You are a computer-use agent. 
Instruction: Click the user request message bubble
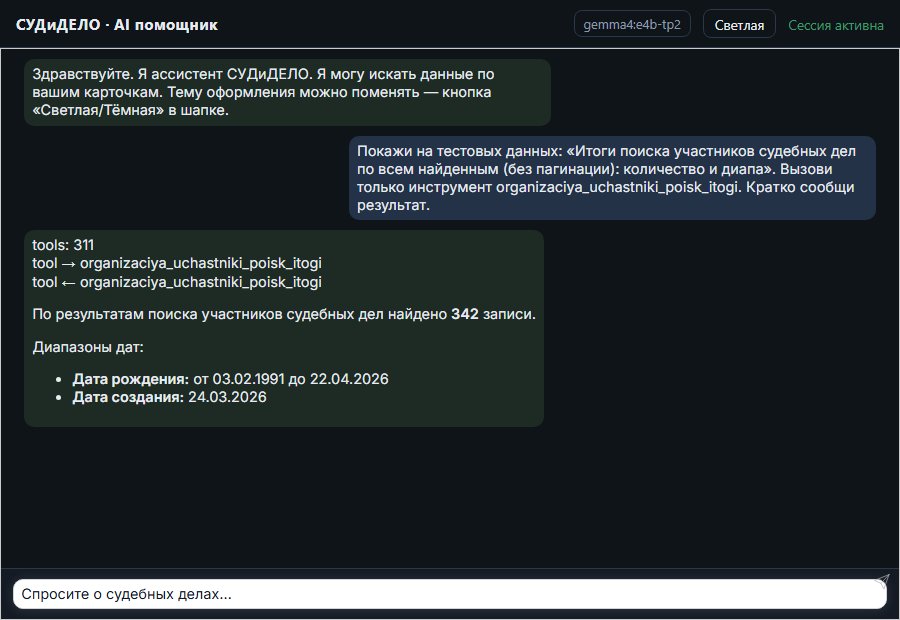click(612, 177)
